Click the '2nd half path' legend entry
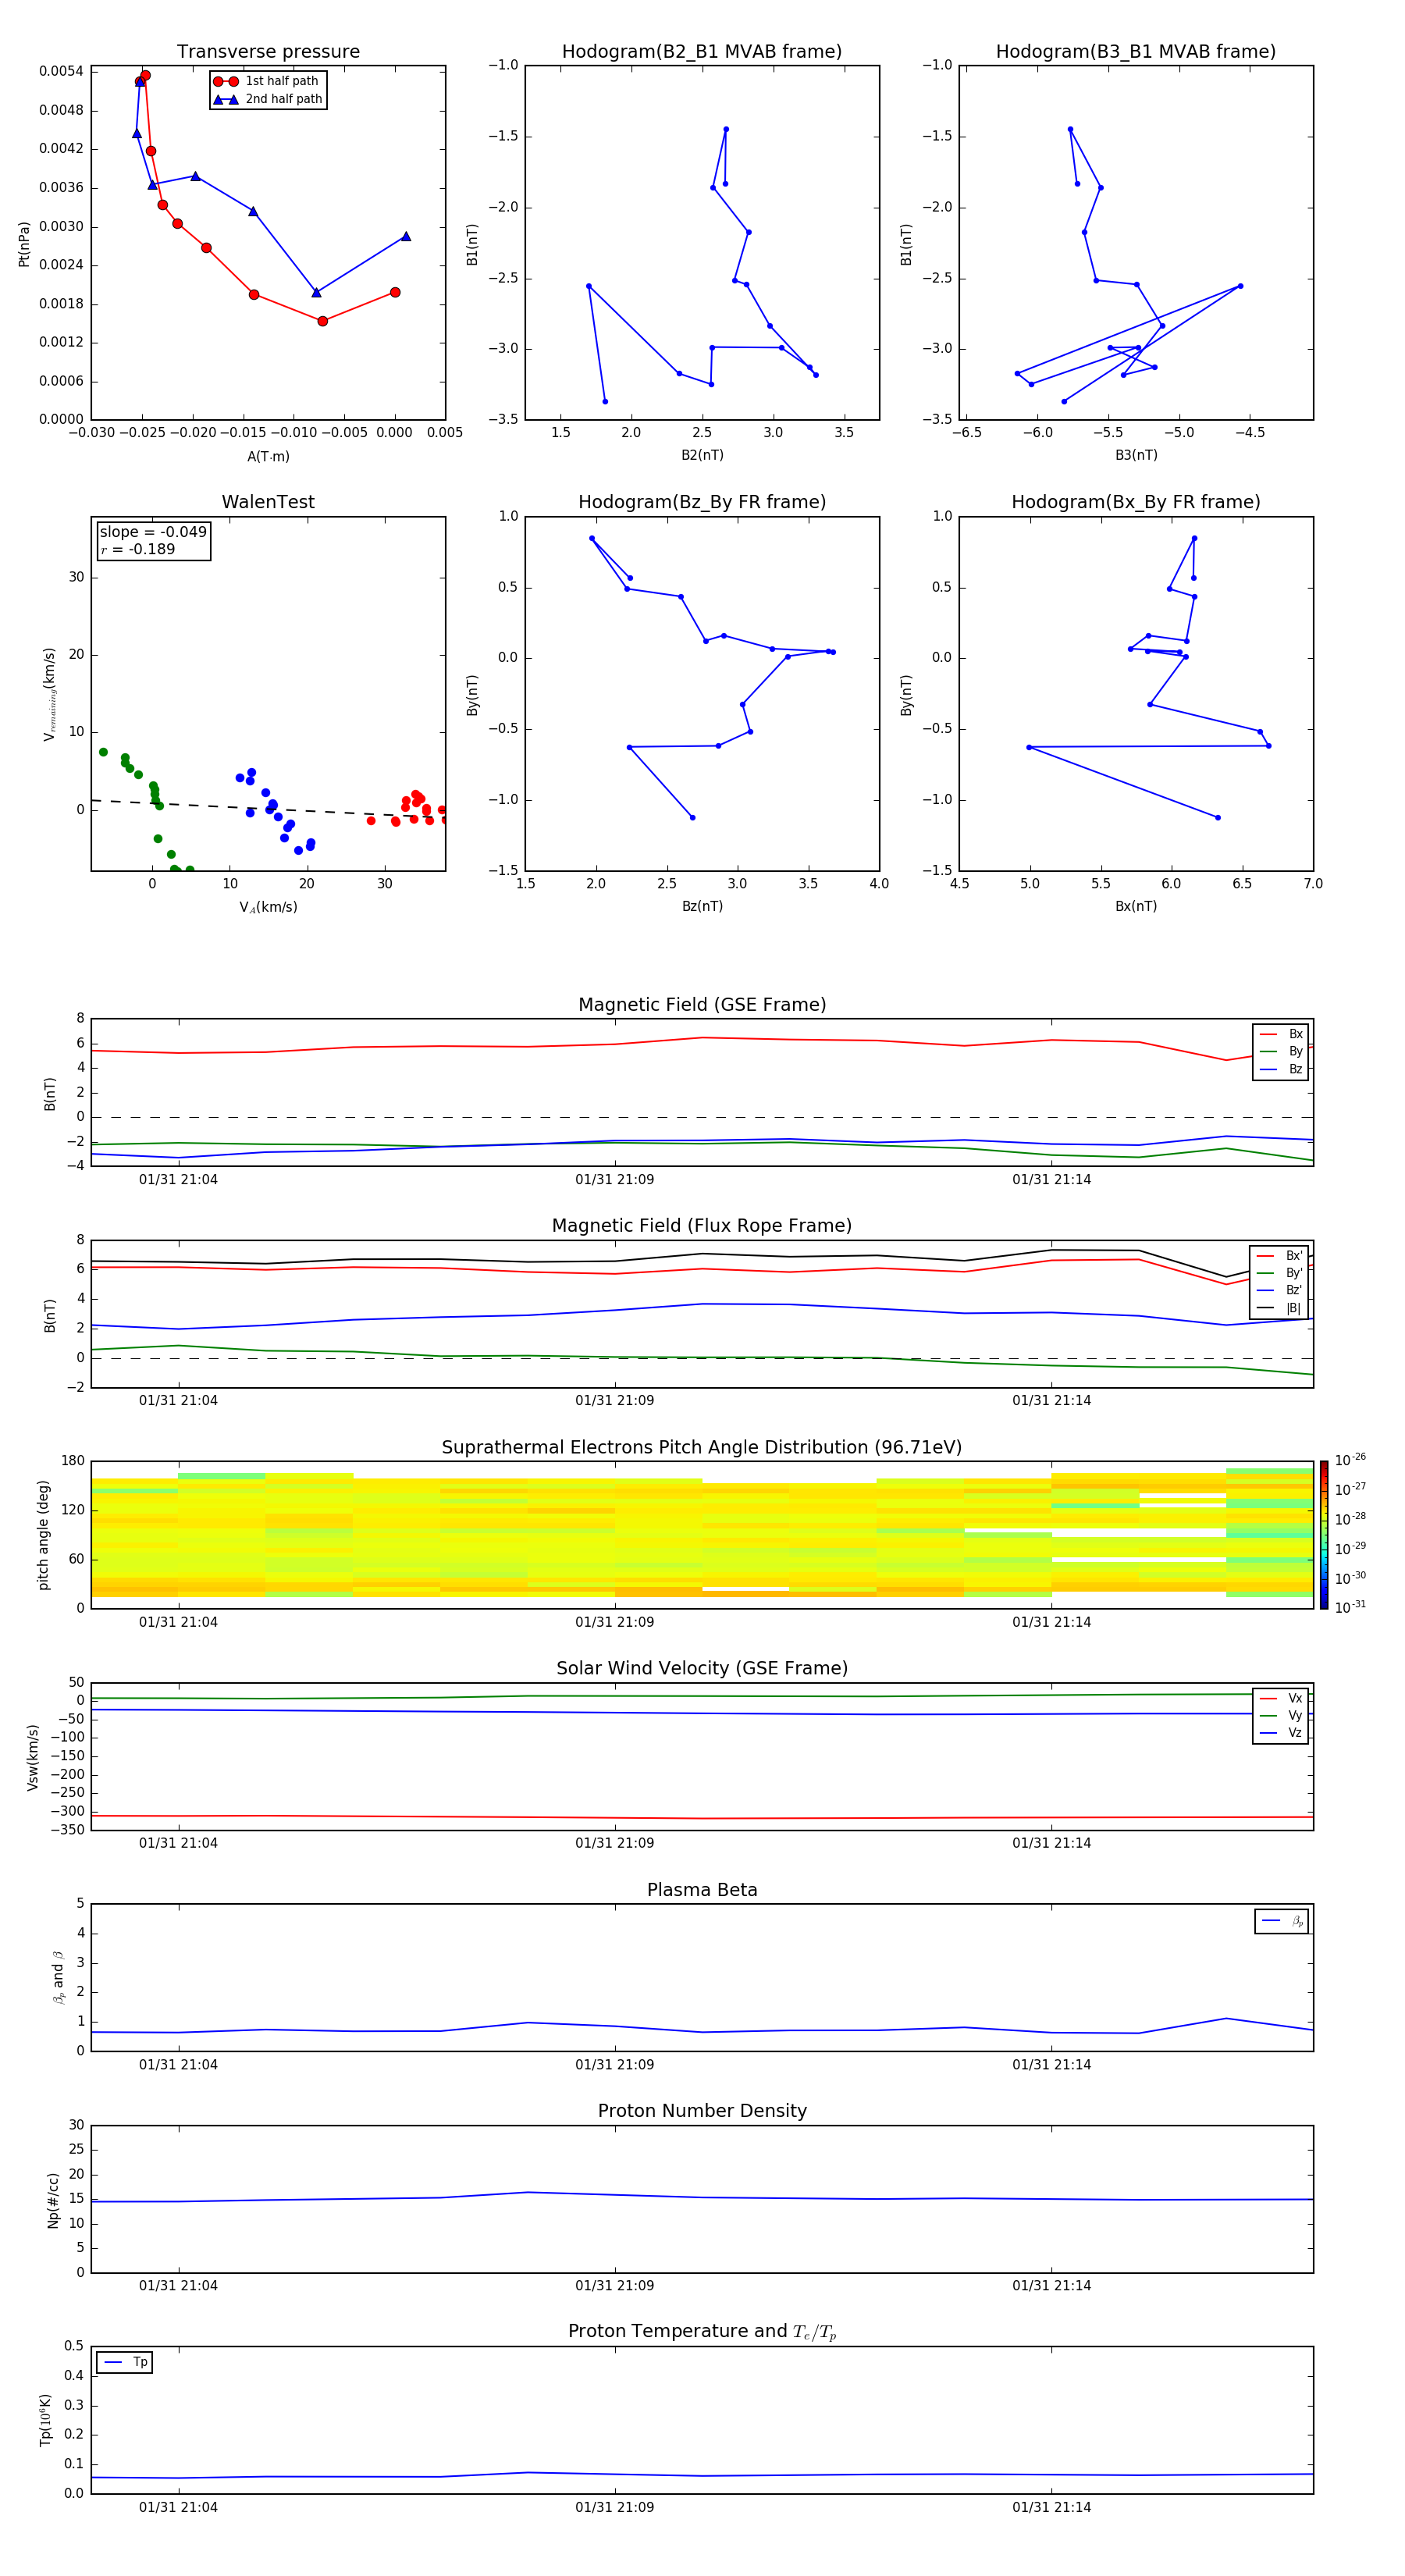Screen dimensions: 1405x2576 (x=267, y=99)
